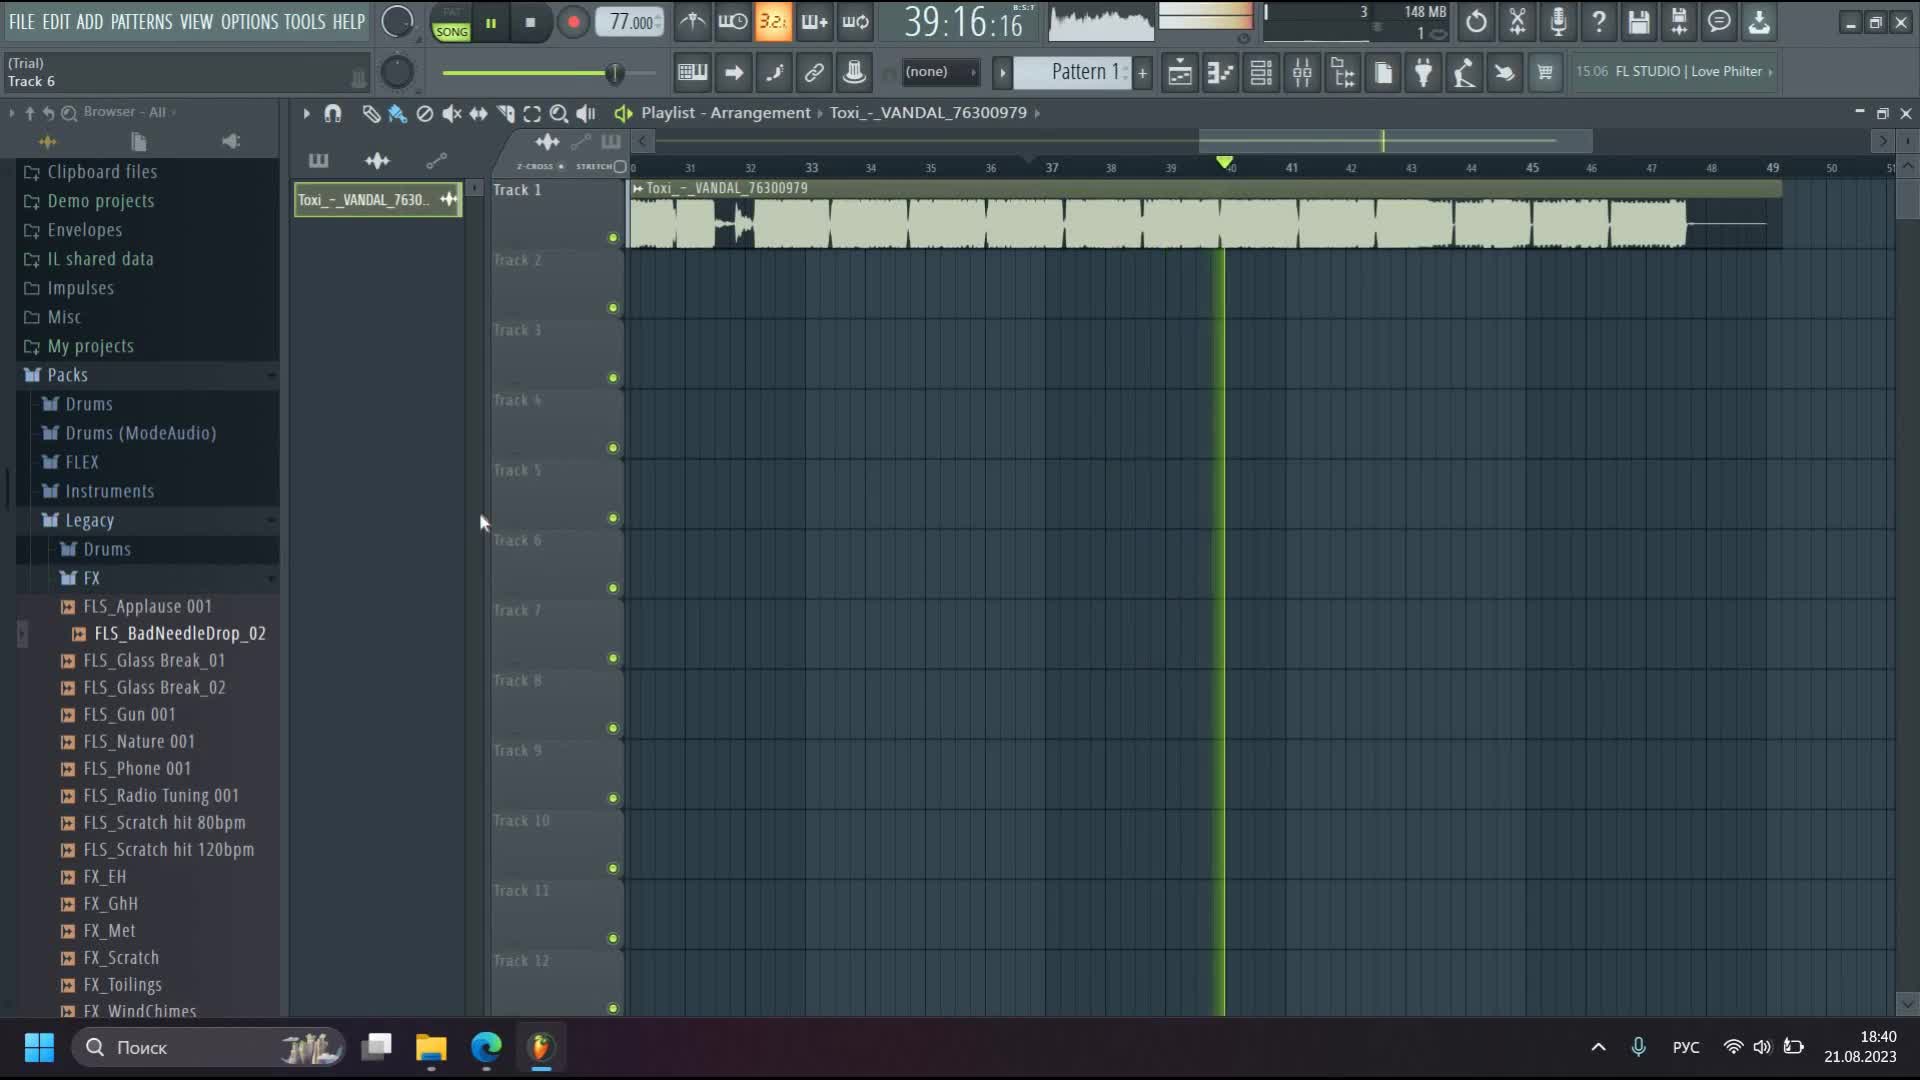Screen dimensions: 1920x1080
Task: Open the VIEW menu
Action: [x=197, y=21]
